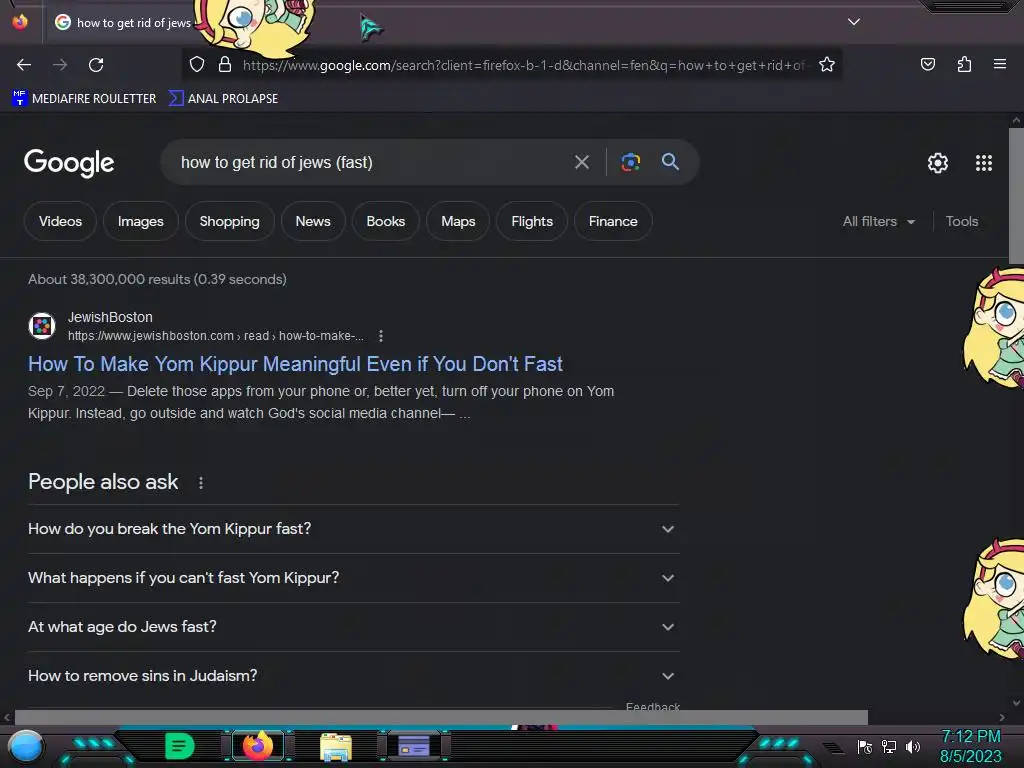Reload the current page
Screen dimensions: 1024x768
point(96,65)
